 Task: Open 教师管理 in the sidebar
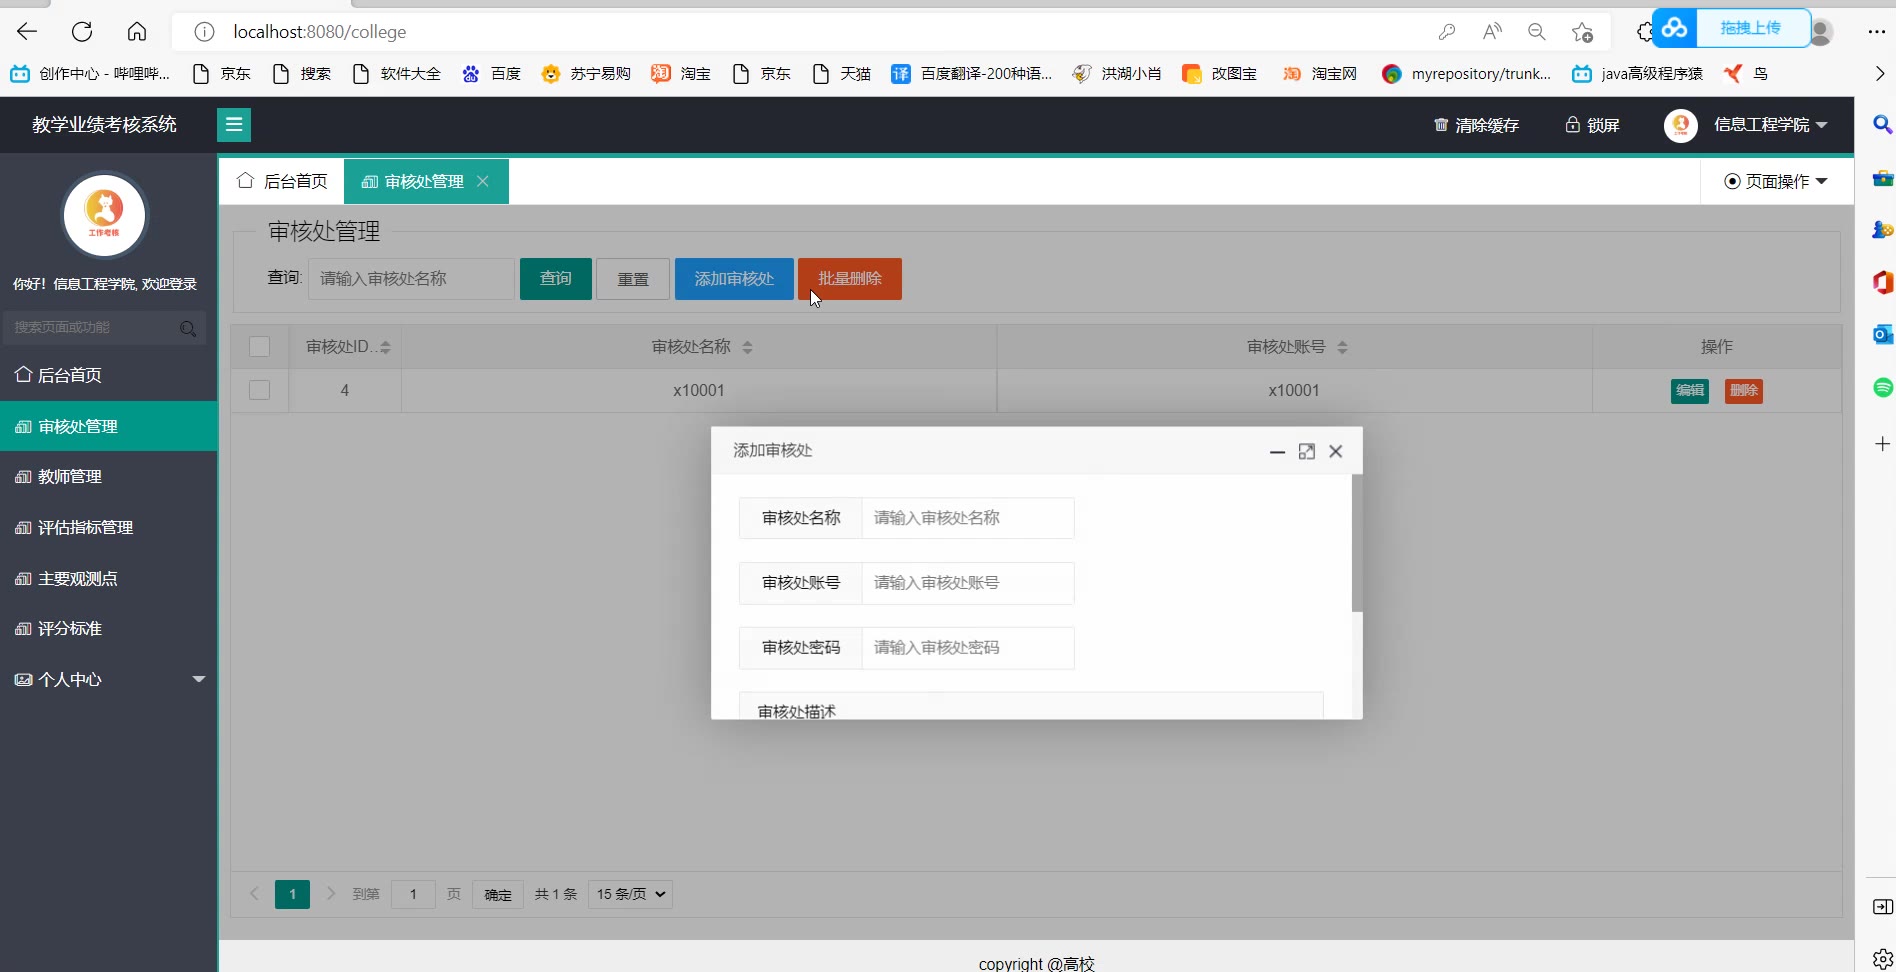[70, 477]
